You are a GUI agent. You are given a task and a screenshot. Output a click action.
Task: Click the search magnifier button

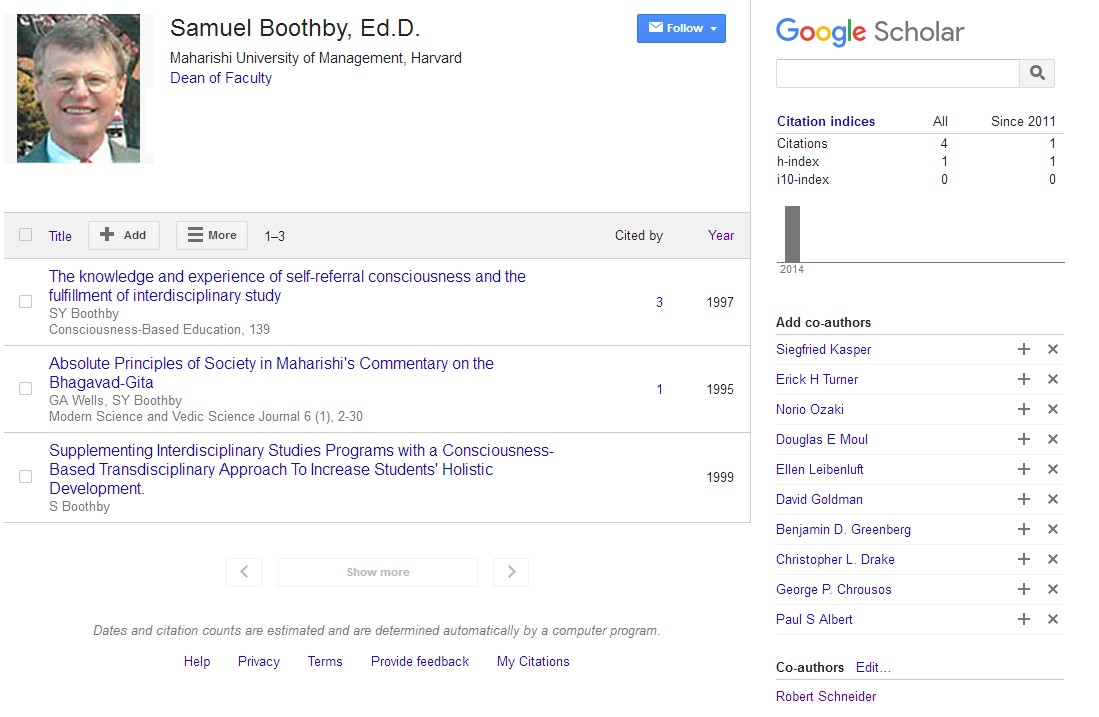point(1037,73)
